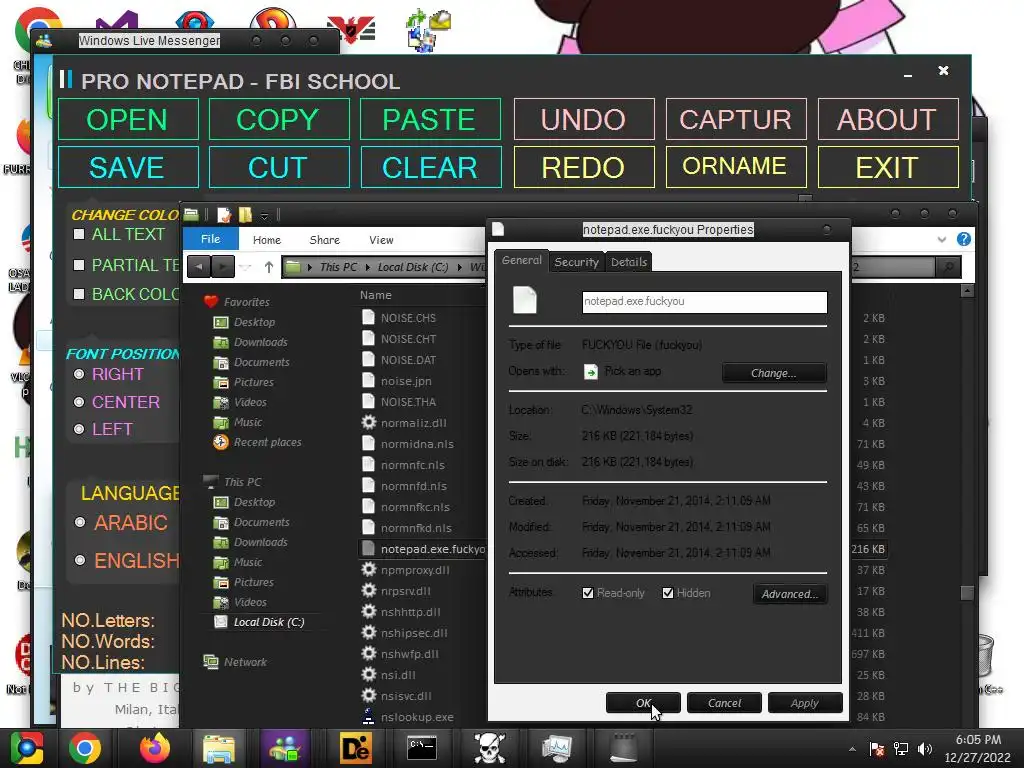
Task: Click the Explorer vertical scrollbar thumb
Action: pyautogui.click(x=967, y=592)
